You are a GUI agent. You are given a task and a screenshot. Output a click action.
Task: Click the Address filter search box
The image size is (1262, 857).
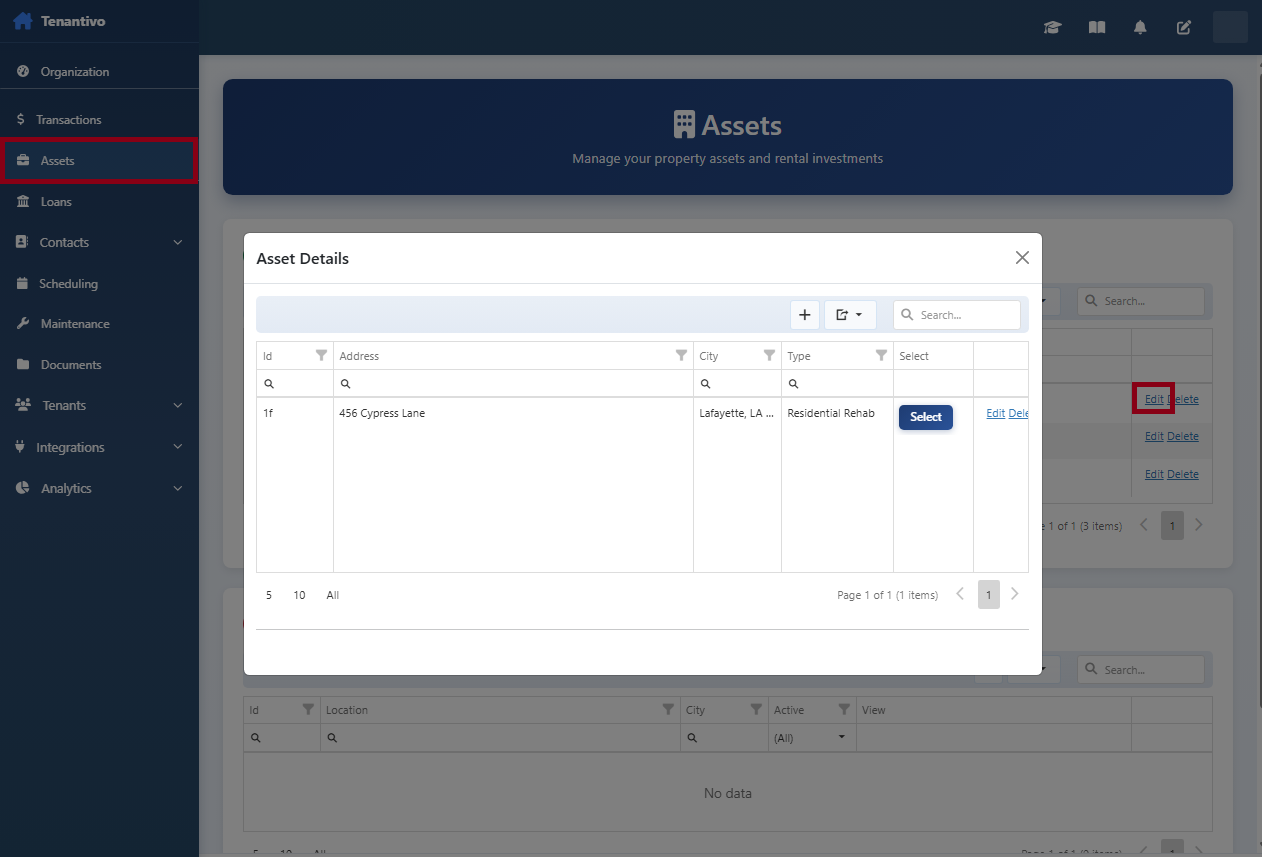click(x=513, y=383)
